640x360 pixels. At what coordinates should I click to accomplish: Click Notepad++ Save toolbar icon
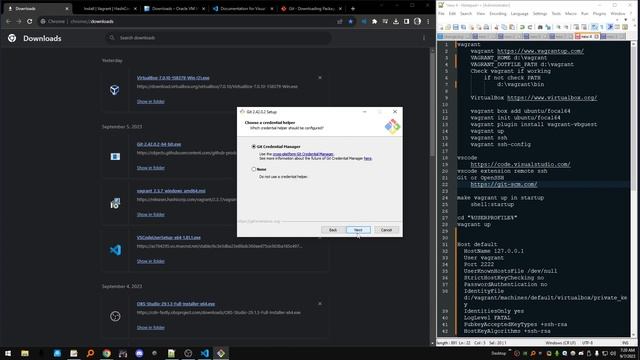pos(456,27)
